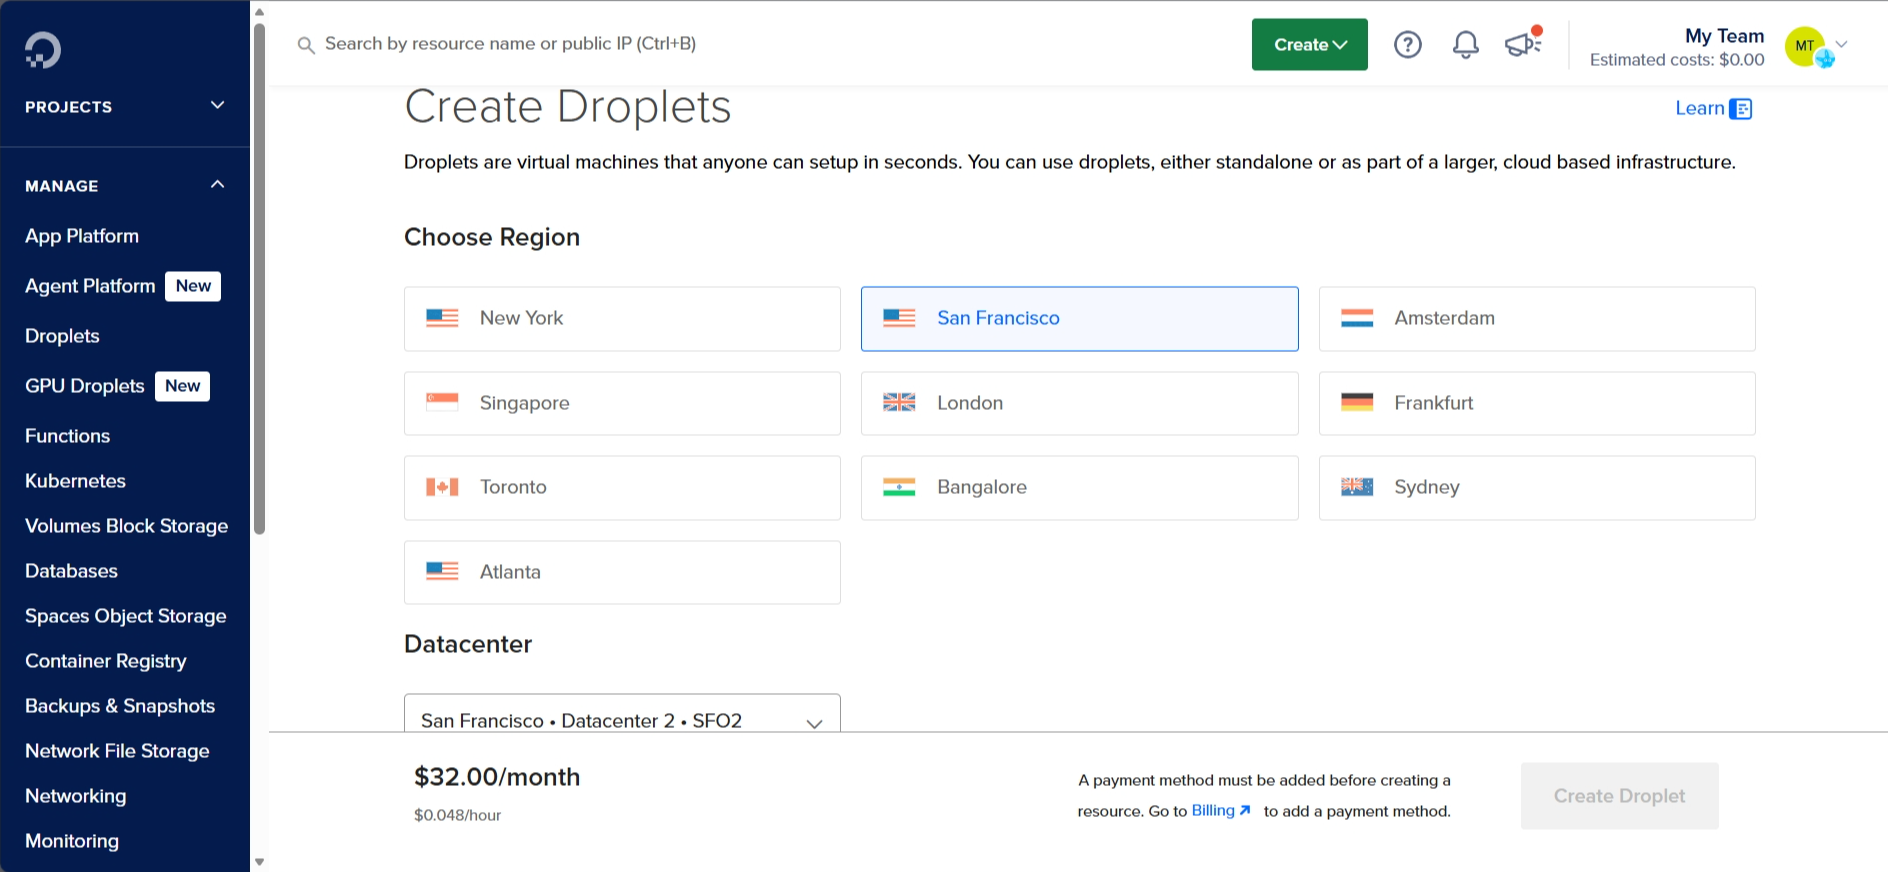This screenshot has width=1888, height=872.
Task: Click the $0.048/hour price text
Action: coord(457,815)
